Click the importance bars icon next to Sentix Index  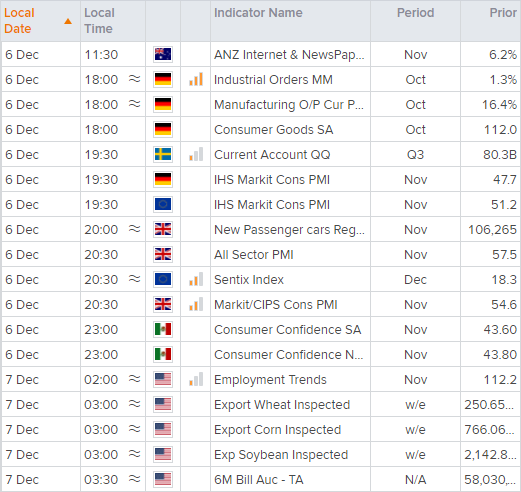(x=196, y=279)
